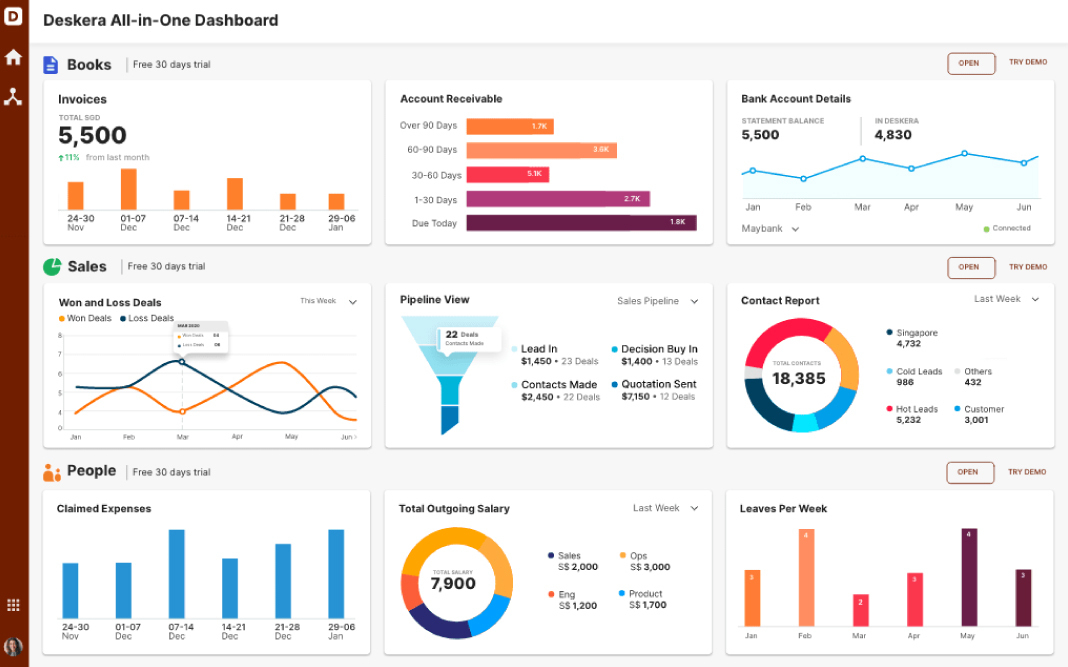The height and width of the screenshot is (667, 1068).
Task: Click the Books document icon
Action: pos(49,64)
